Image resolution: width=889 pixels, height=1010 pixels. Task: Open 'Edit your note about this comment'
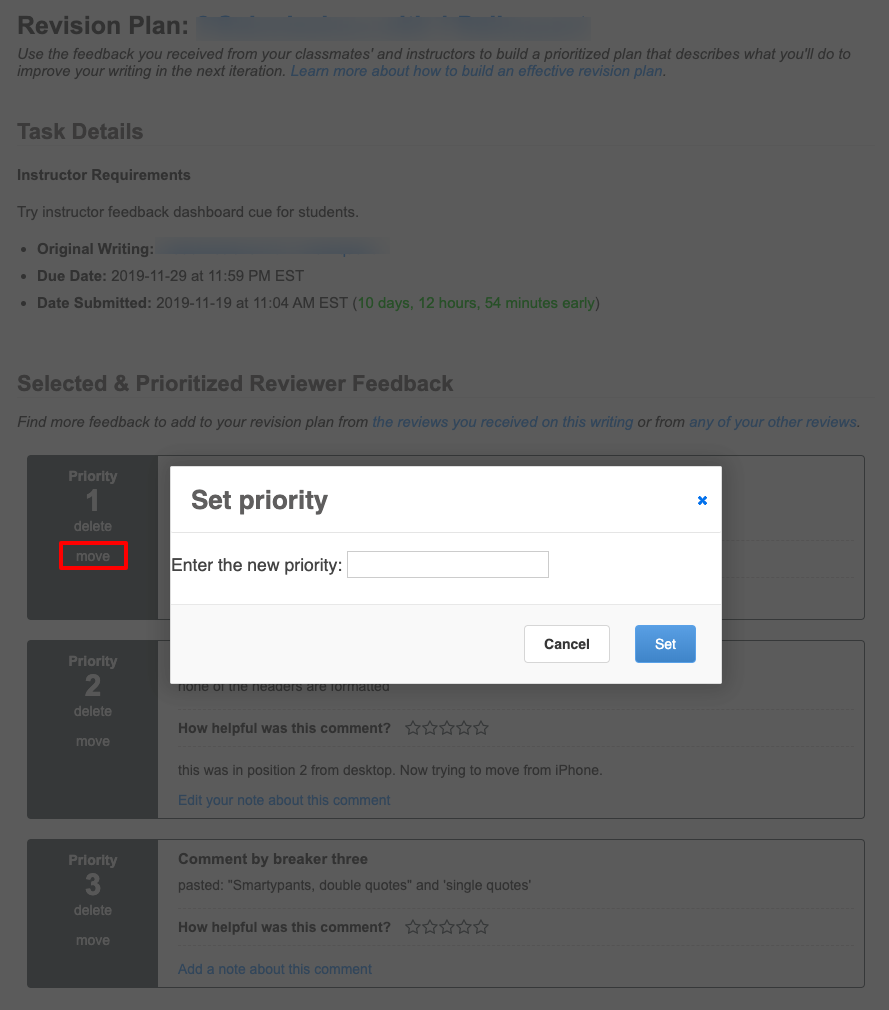pyautogui.click(x=284, y=800)
